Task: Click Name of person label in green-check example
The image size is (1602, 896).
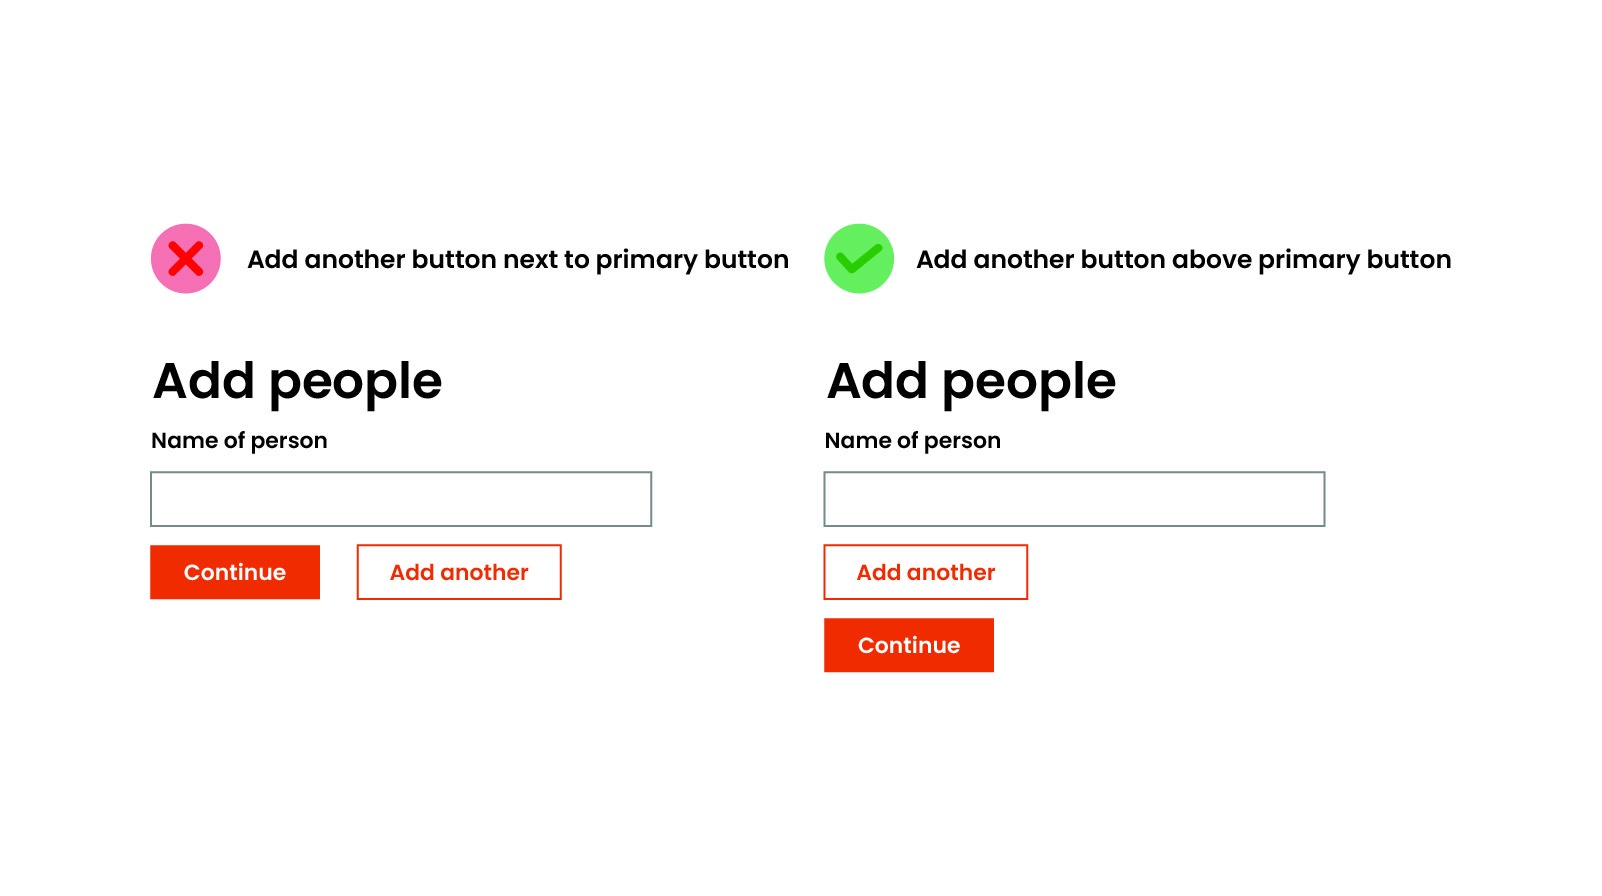Action: [912, 441]
